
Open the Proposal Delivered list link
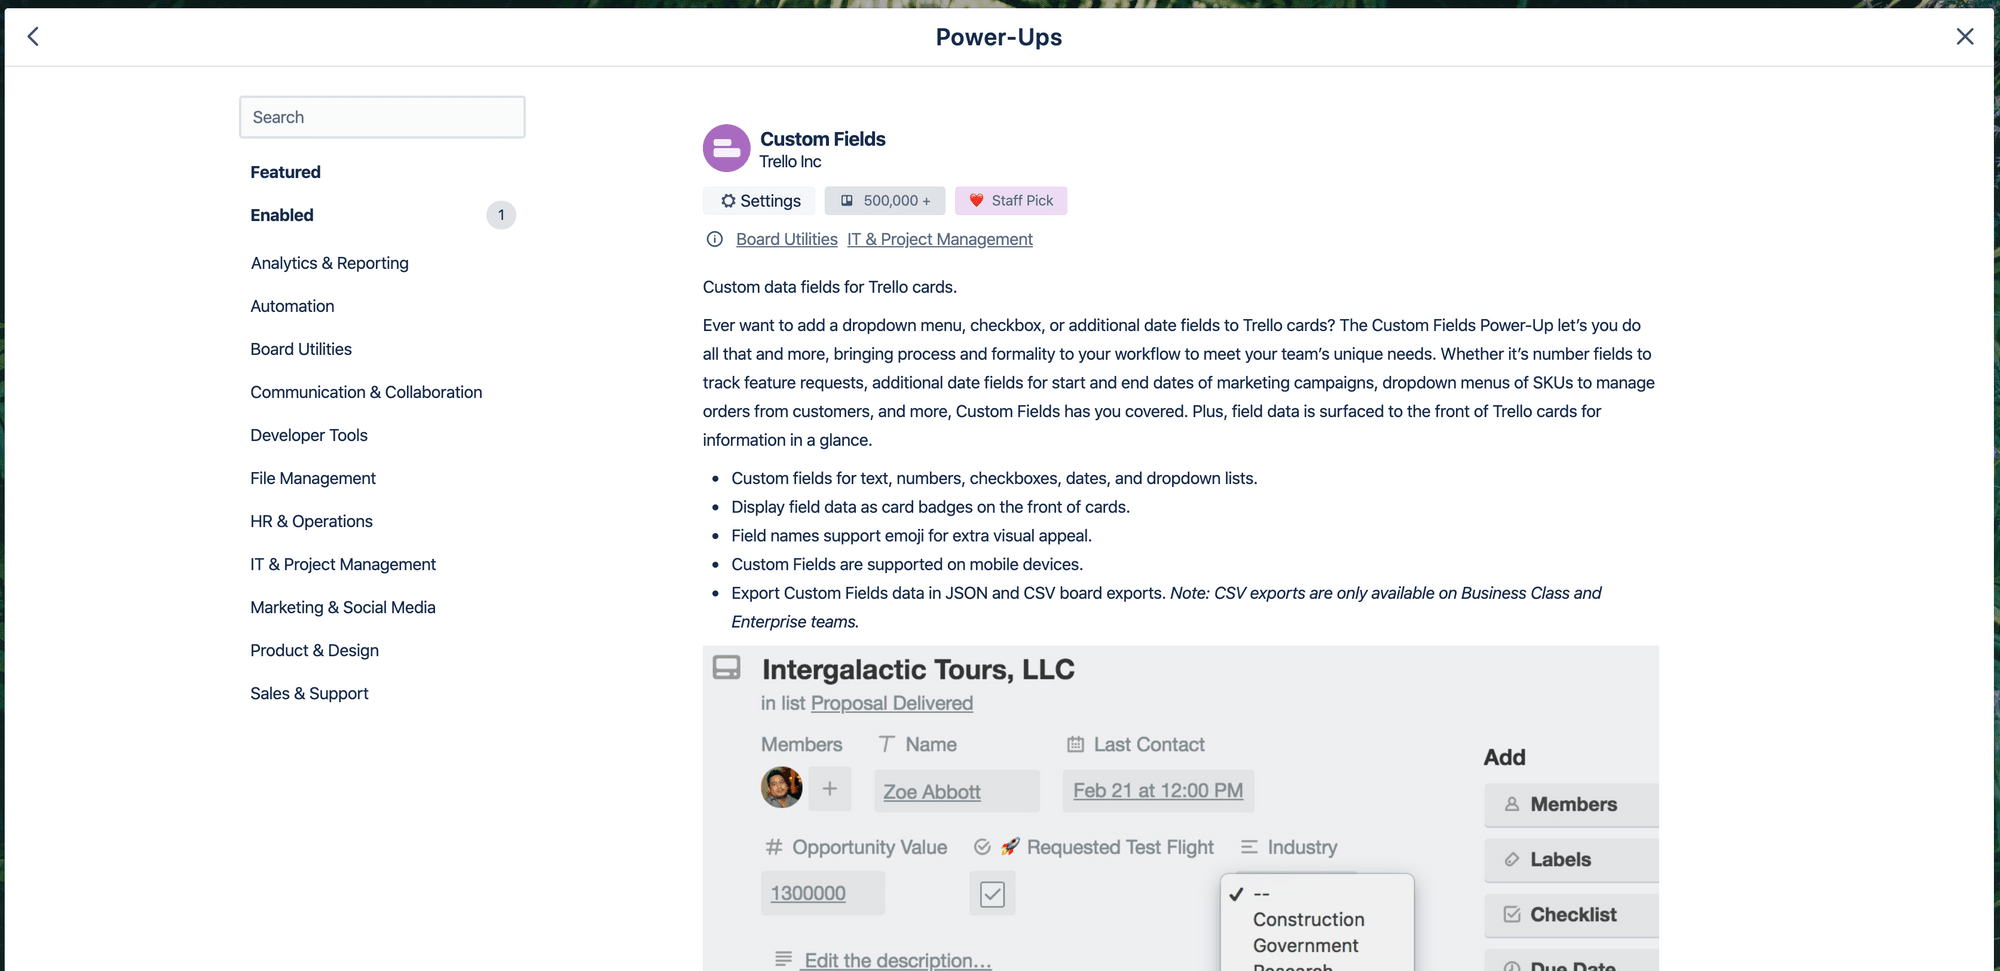pos(892,703)
